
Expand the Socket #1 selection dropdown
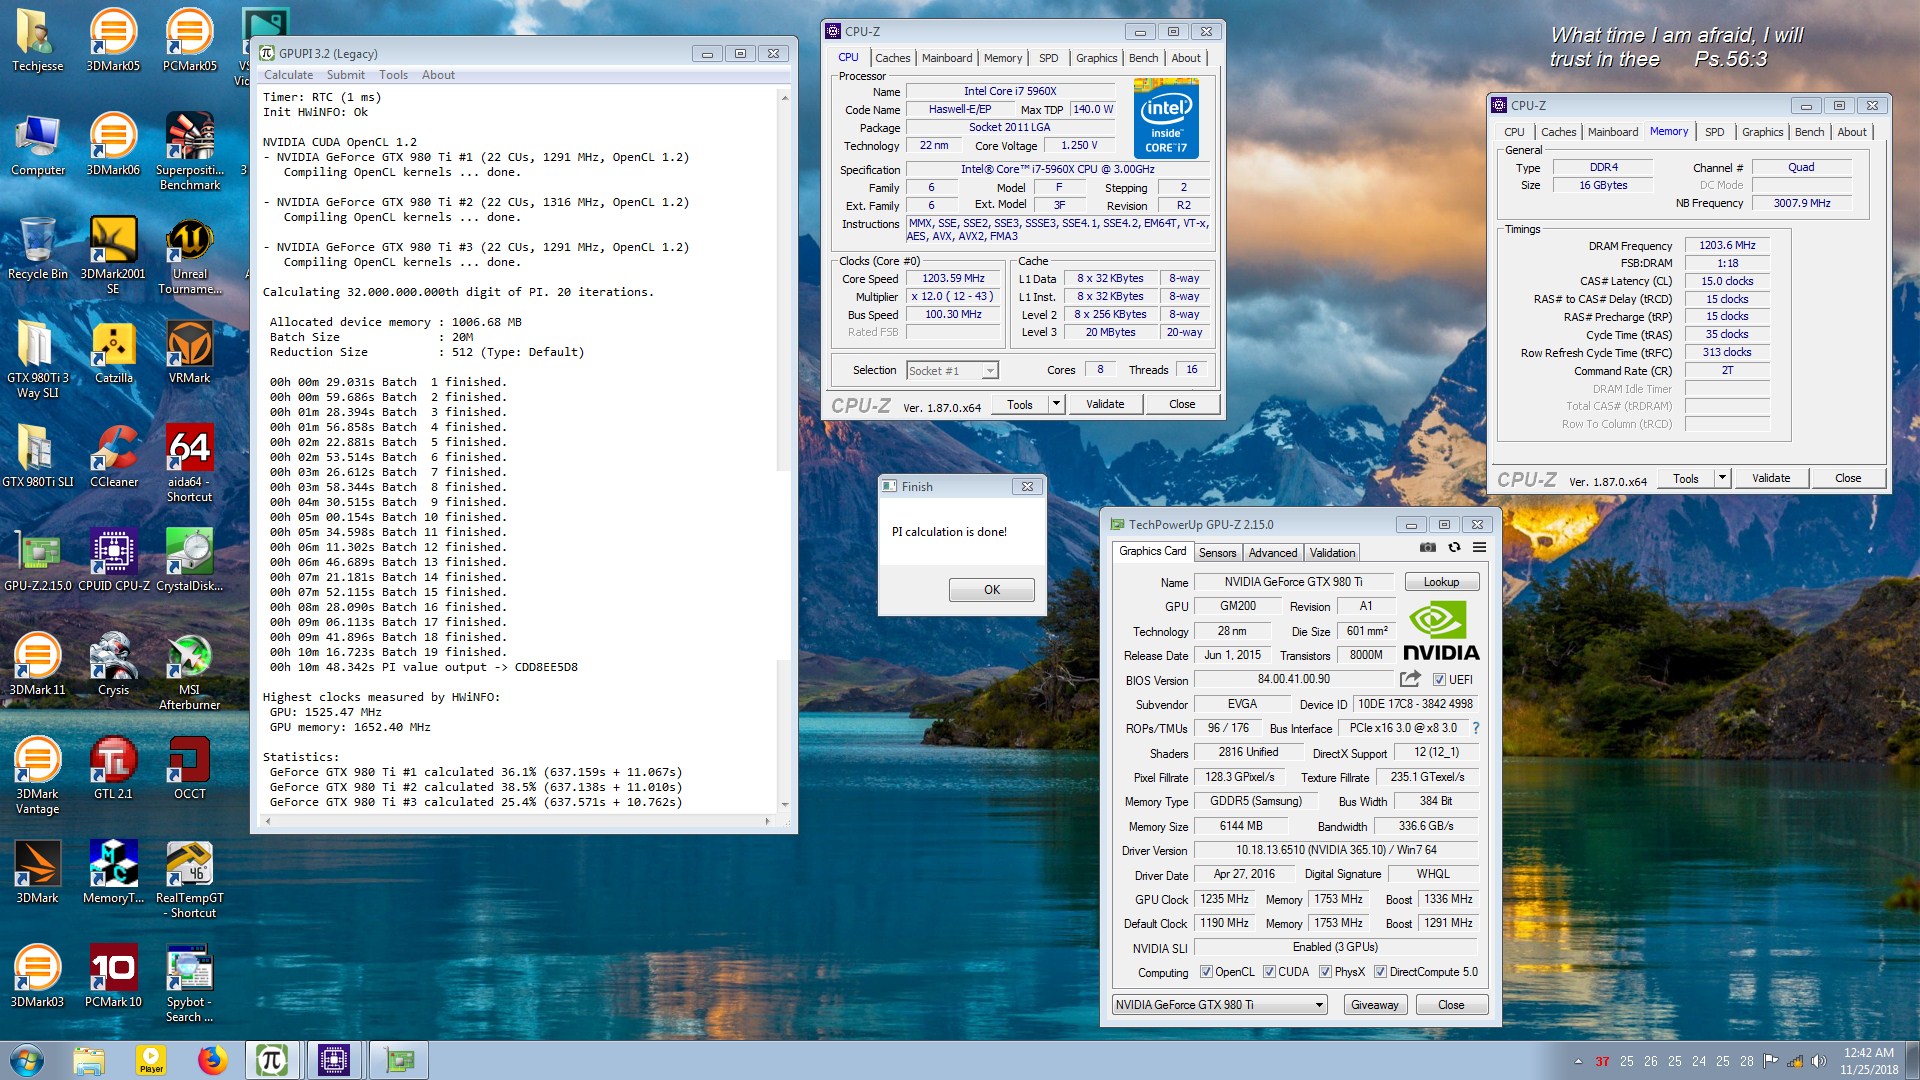(x=989, y=371)
